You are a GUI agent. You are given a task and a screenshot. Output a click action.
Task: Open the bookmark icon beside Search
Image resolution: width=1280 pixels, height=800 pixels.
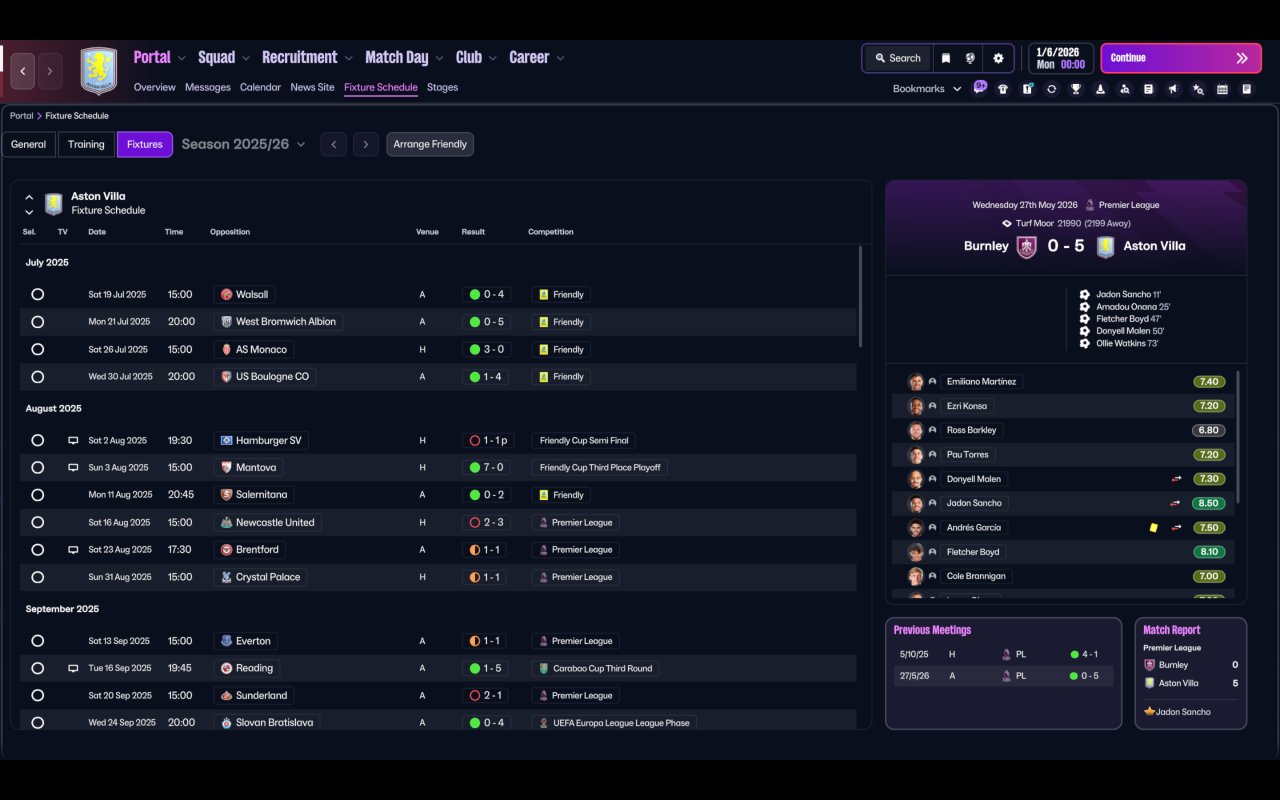(x=945, y=58)
